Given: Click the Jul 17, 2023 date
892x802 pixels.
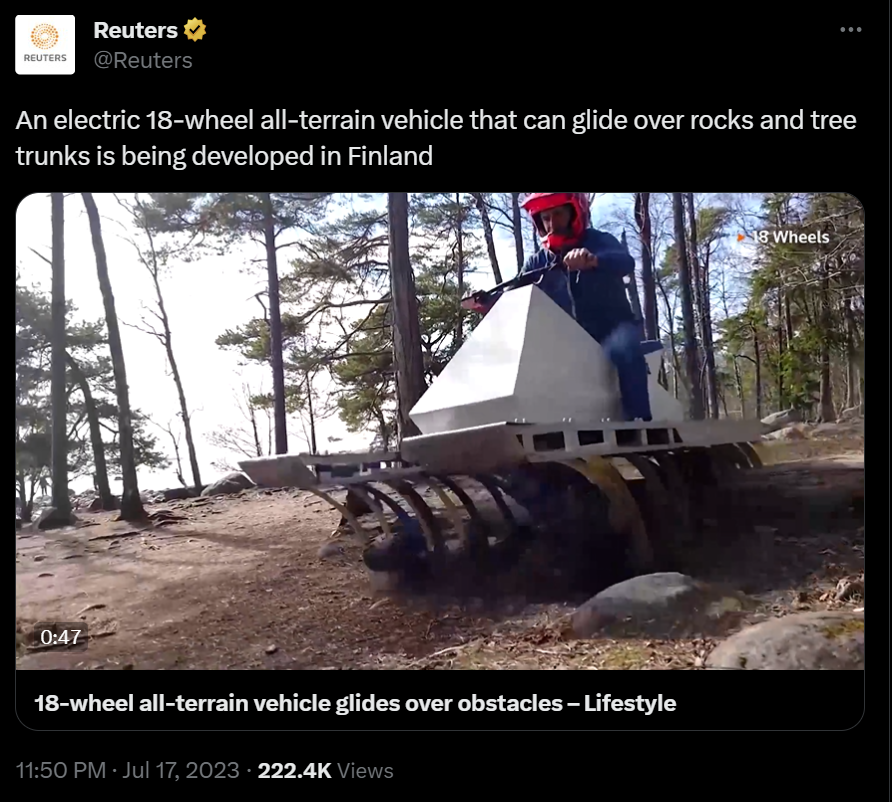Looking at the screenshot, I should tap(181, 770).
